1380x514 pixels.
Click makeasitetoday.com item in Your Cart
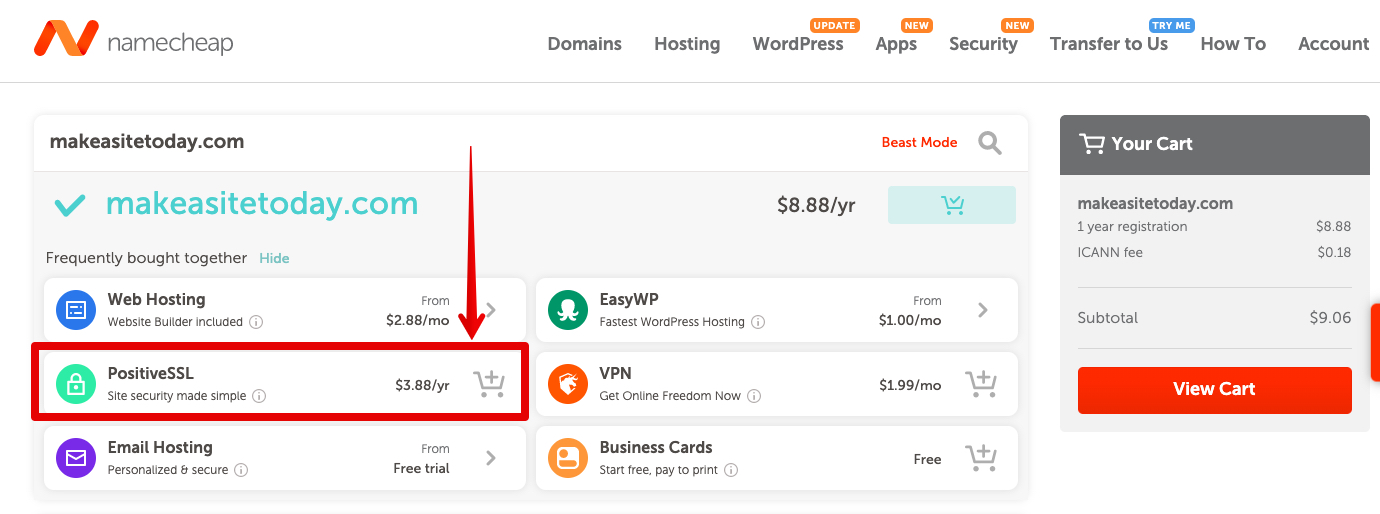click(1155, 203)
